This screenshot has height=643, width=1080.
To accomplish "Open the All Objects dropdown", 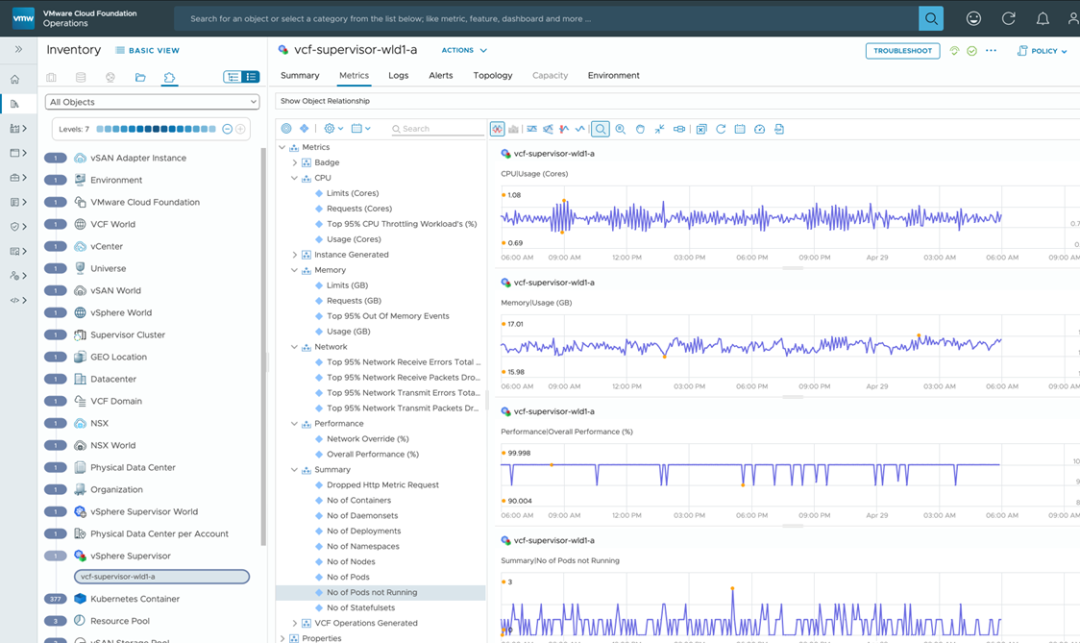I will 152,102.
